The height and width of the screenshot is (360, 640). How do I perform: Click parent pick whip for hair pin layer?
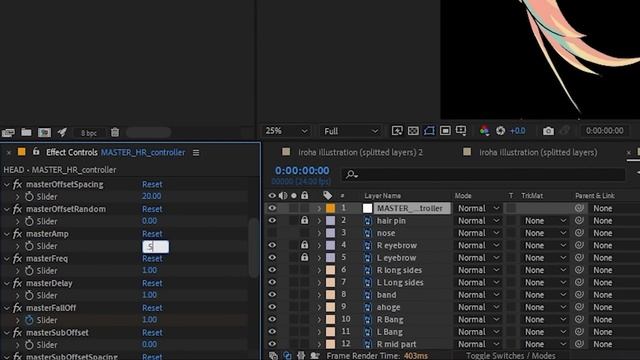click(579, 220)
